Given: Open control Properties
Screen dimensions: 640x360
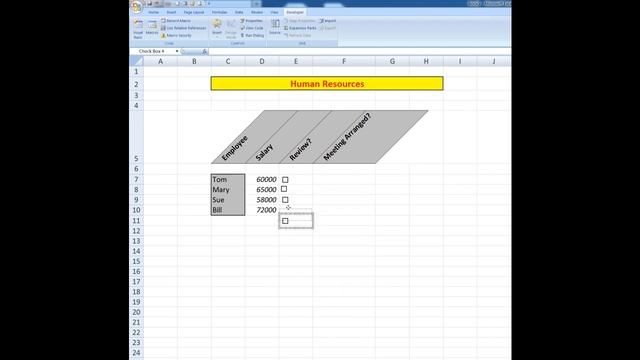Looking at the screenshot, I should pyautogui.click(x=251, y=20).
